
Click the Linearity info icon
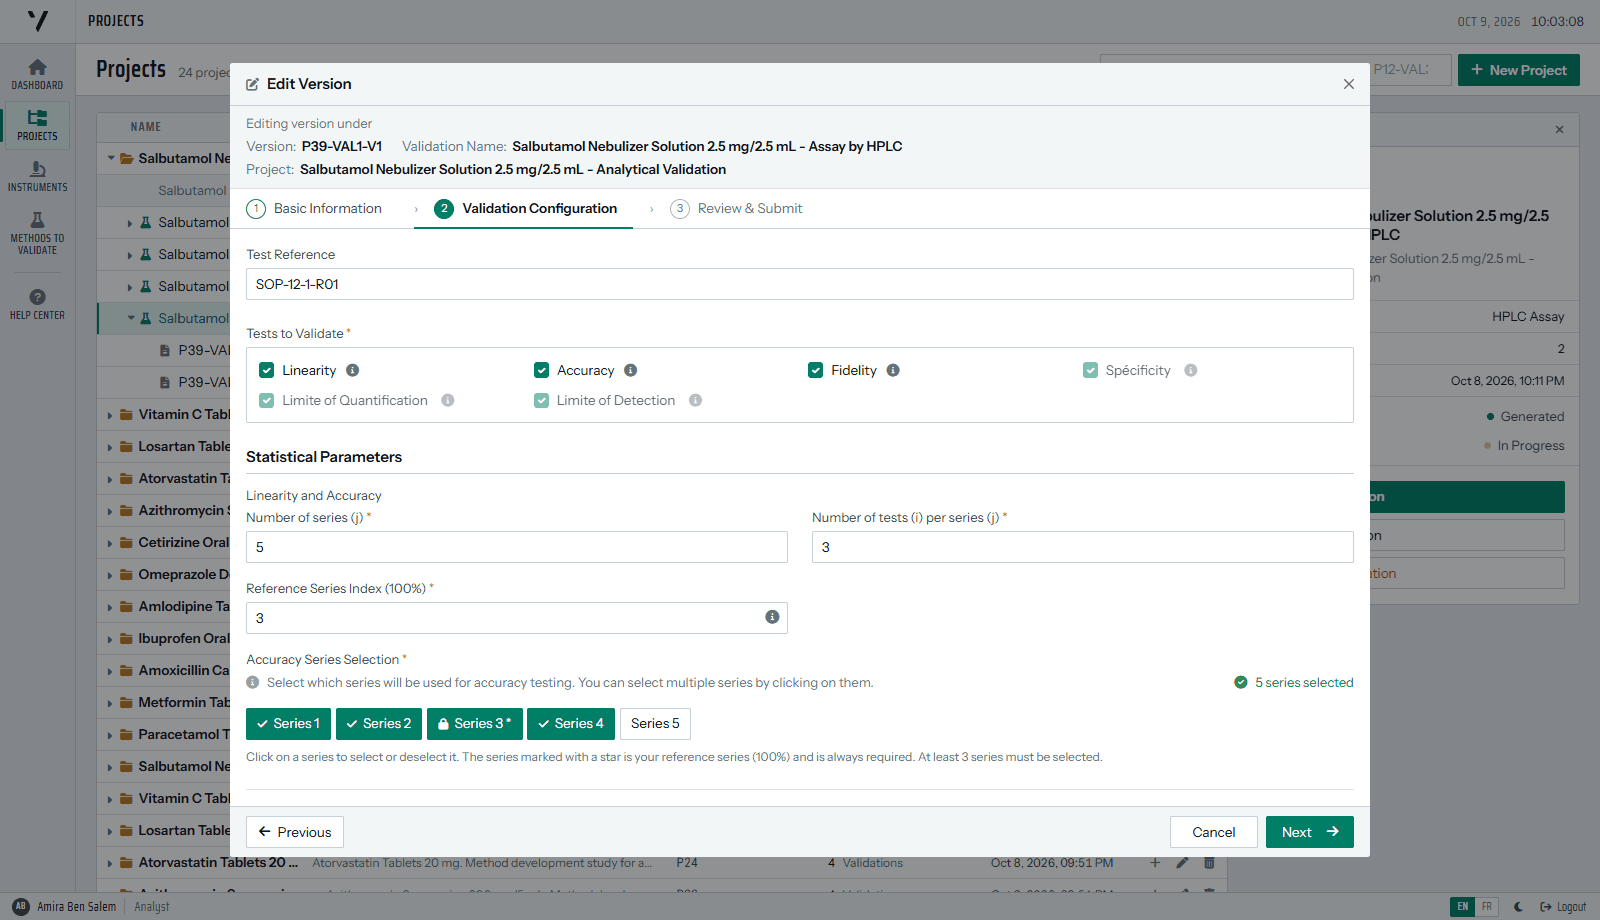point(353,370)
